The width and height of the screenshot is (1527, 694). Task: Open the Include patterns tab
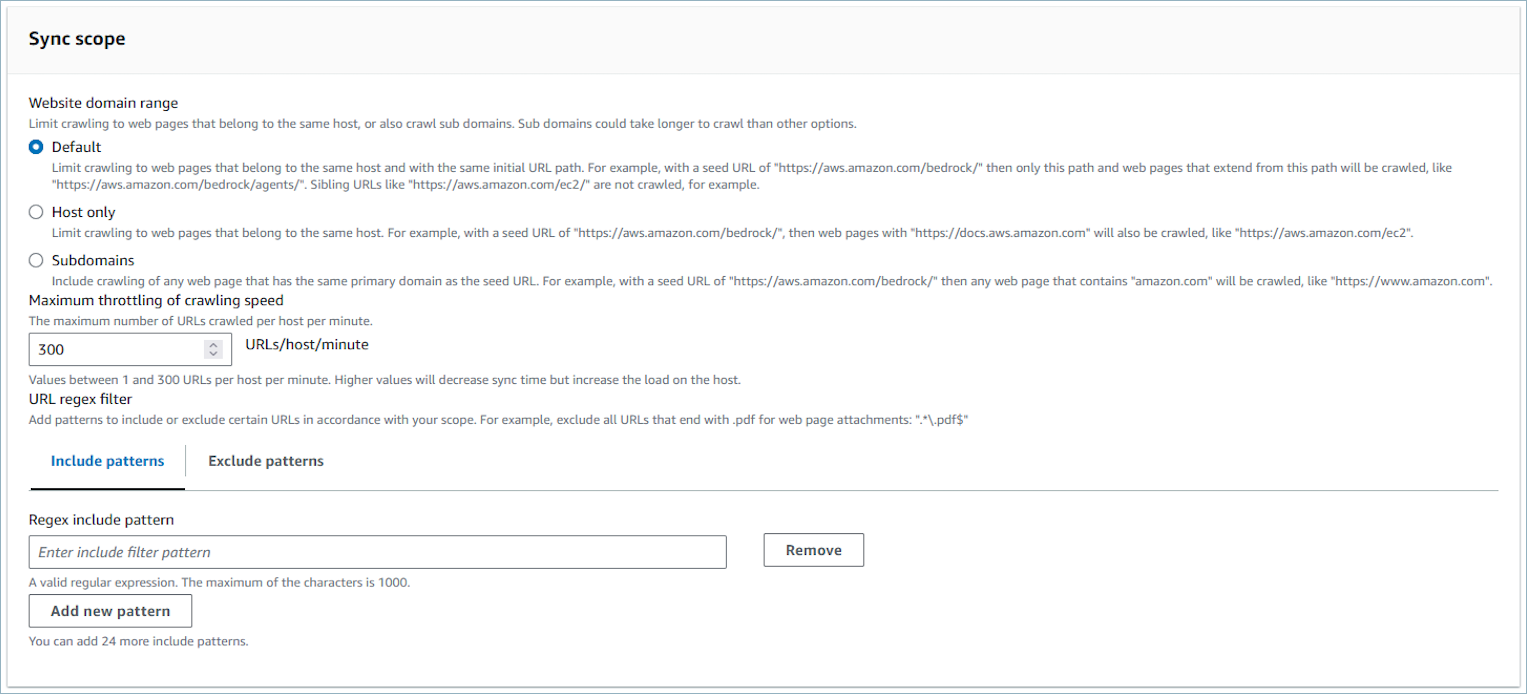pos(107,461)
